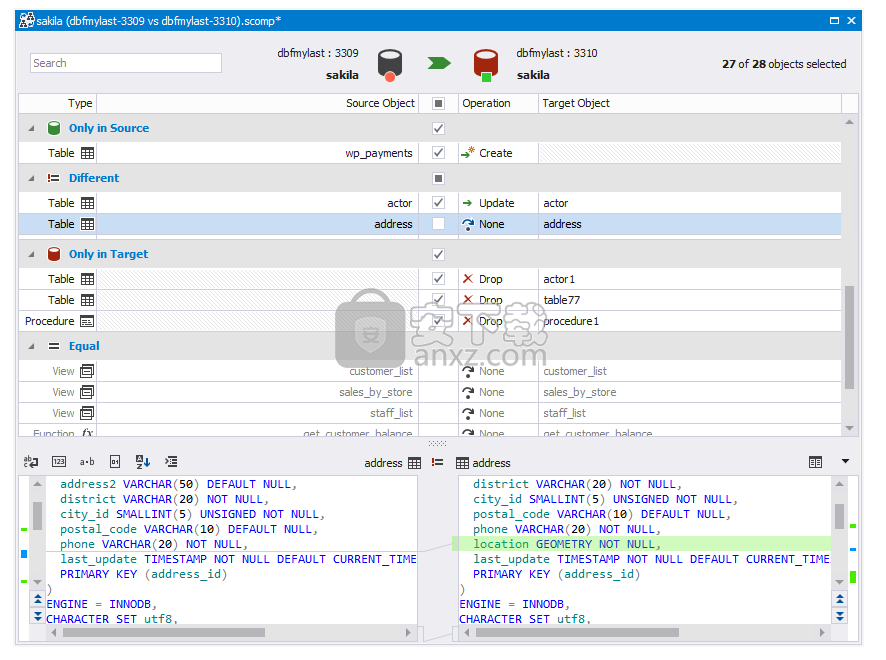Jump to next difference in right pane
The width and height of the screenshot is (886, 660).
click(840, 616)
